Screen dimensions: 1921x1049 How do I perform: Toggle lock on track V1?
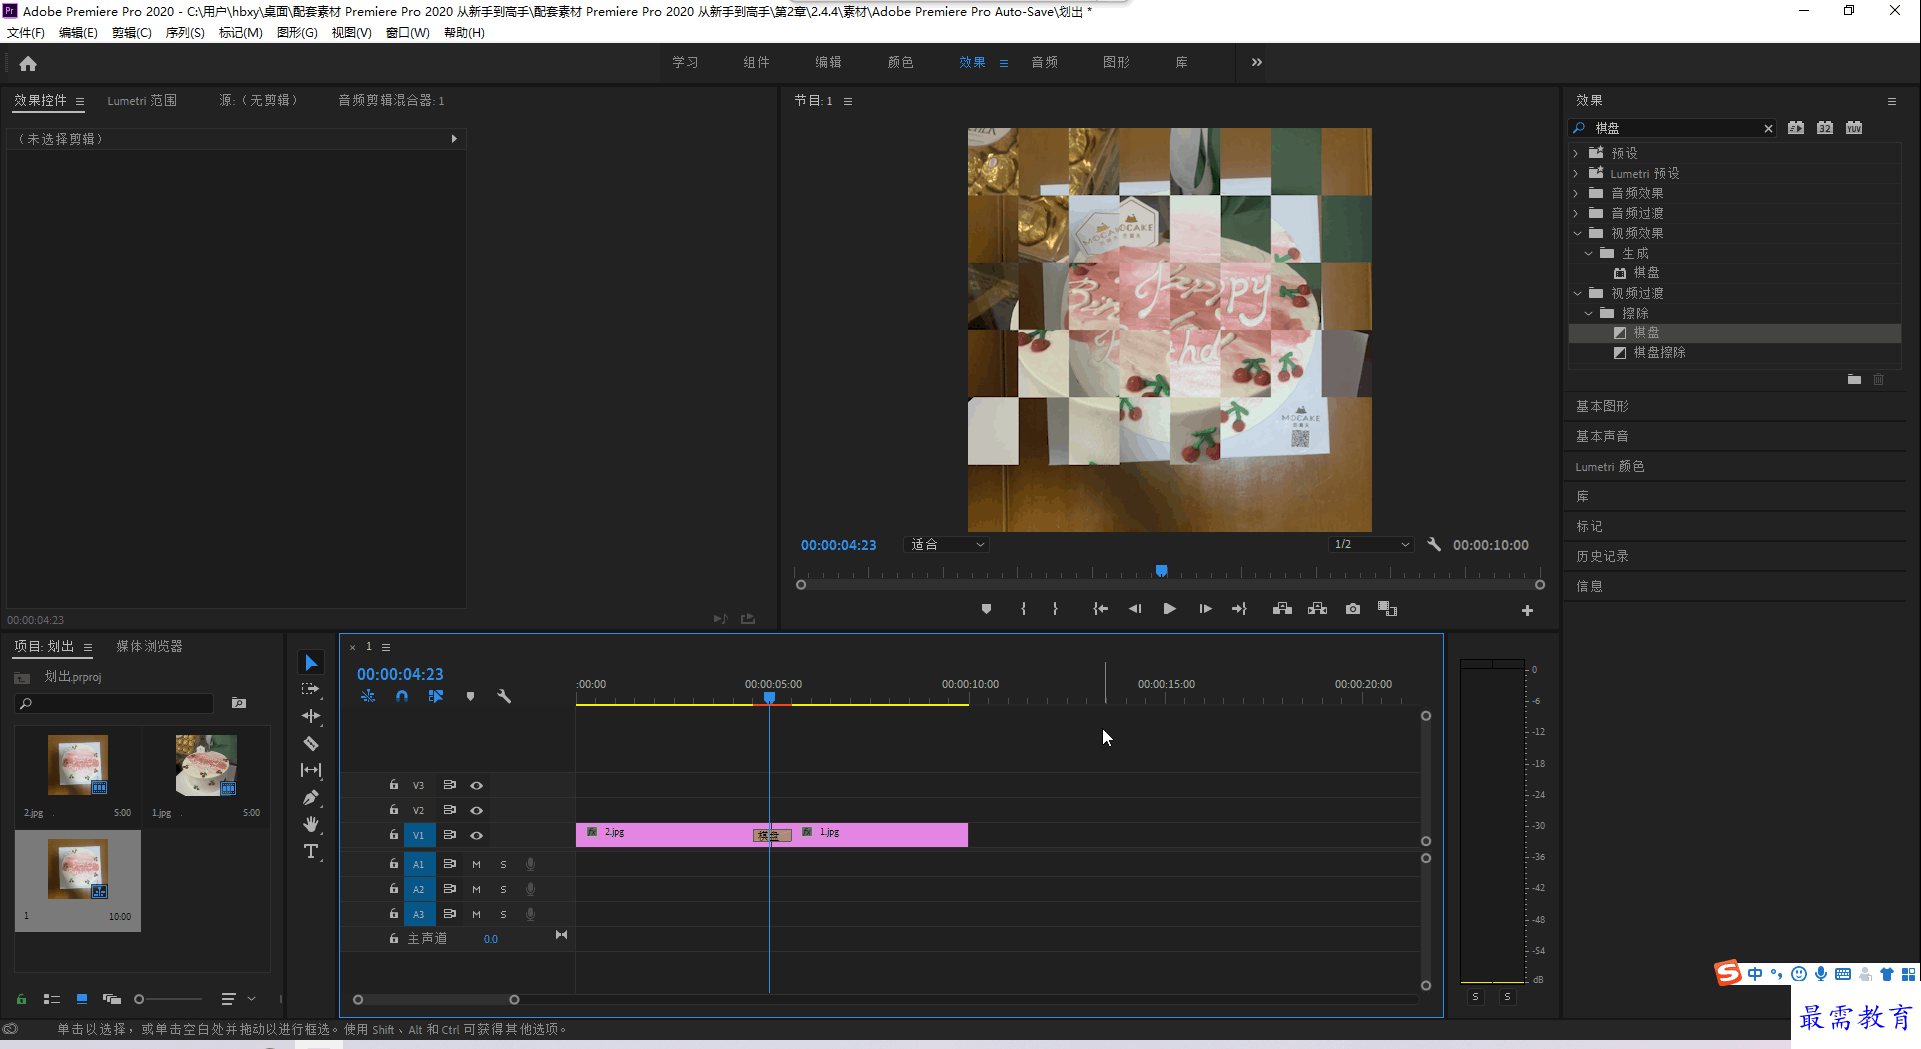394,835
